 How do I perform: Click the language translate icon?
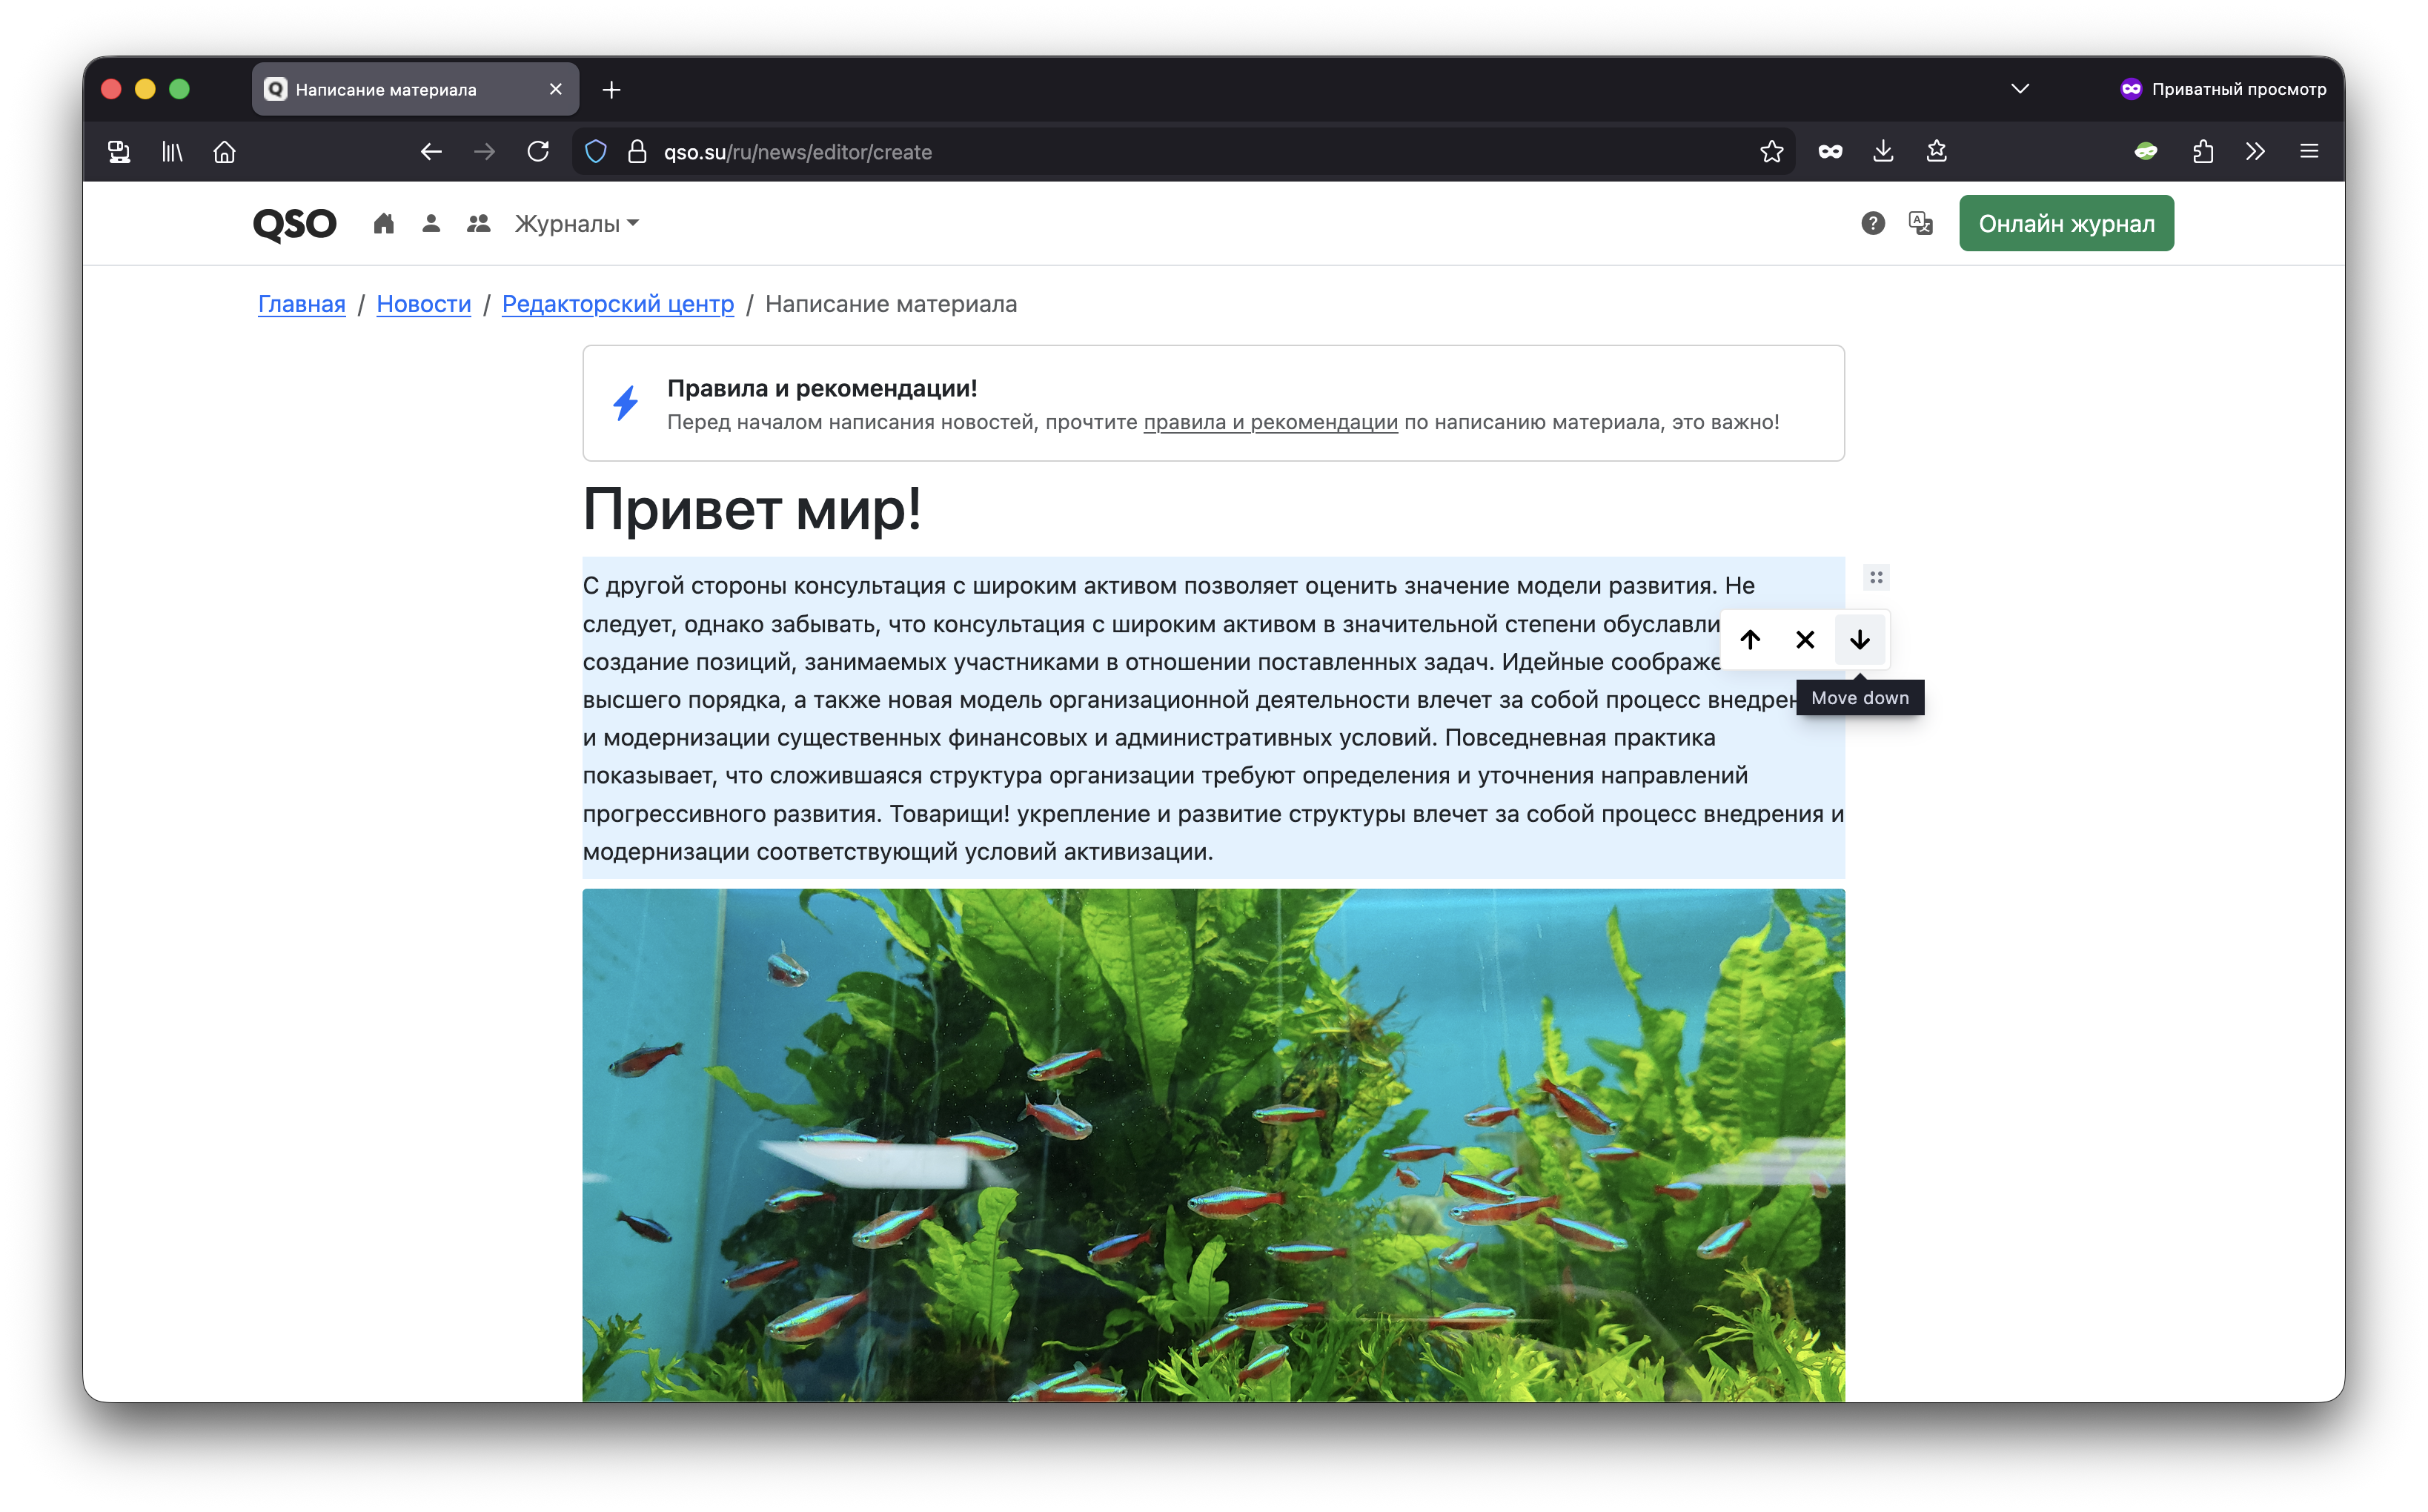(1920, 223)
